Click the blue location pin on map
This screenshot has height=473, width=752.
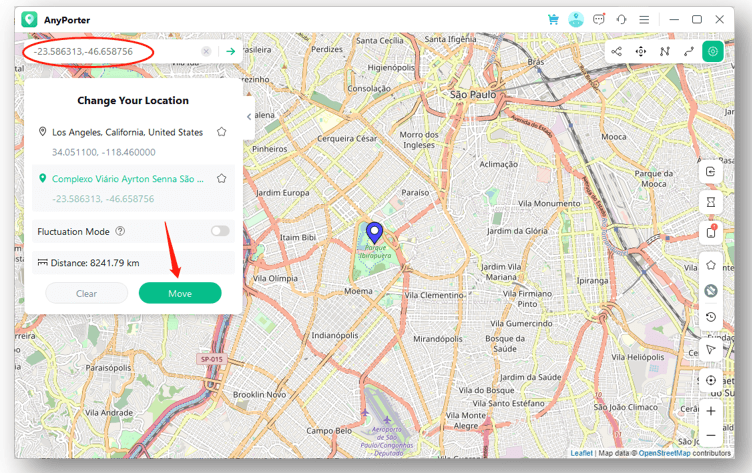point(374,233)
